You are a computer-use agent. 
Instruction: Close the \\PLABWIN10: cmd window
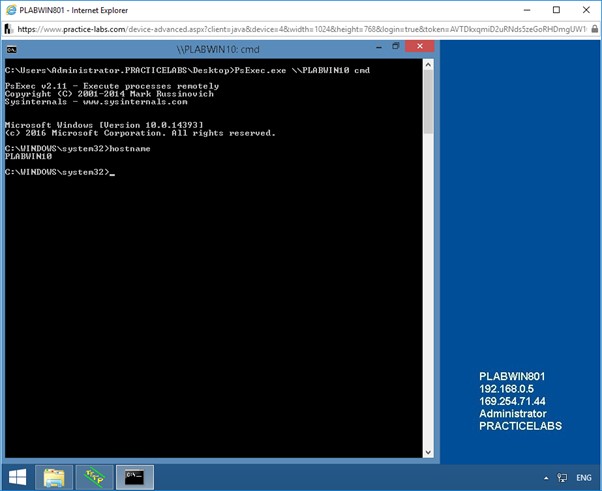[x=420, y=46]
